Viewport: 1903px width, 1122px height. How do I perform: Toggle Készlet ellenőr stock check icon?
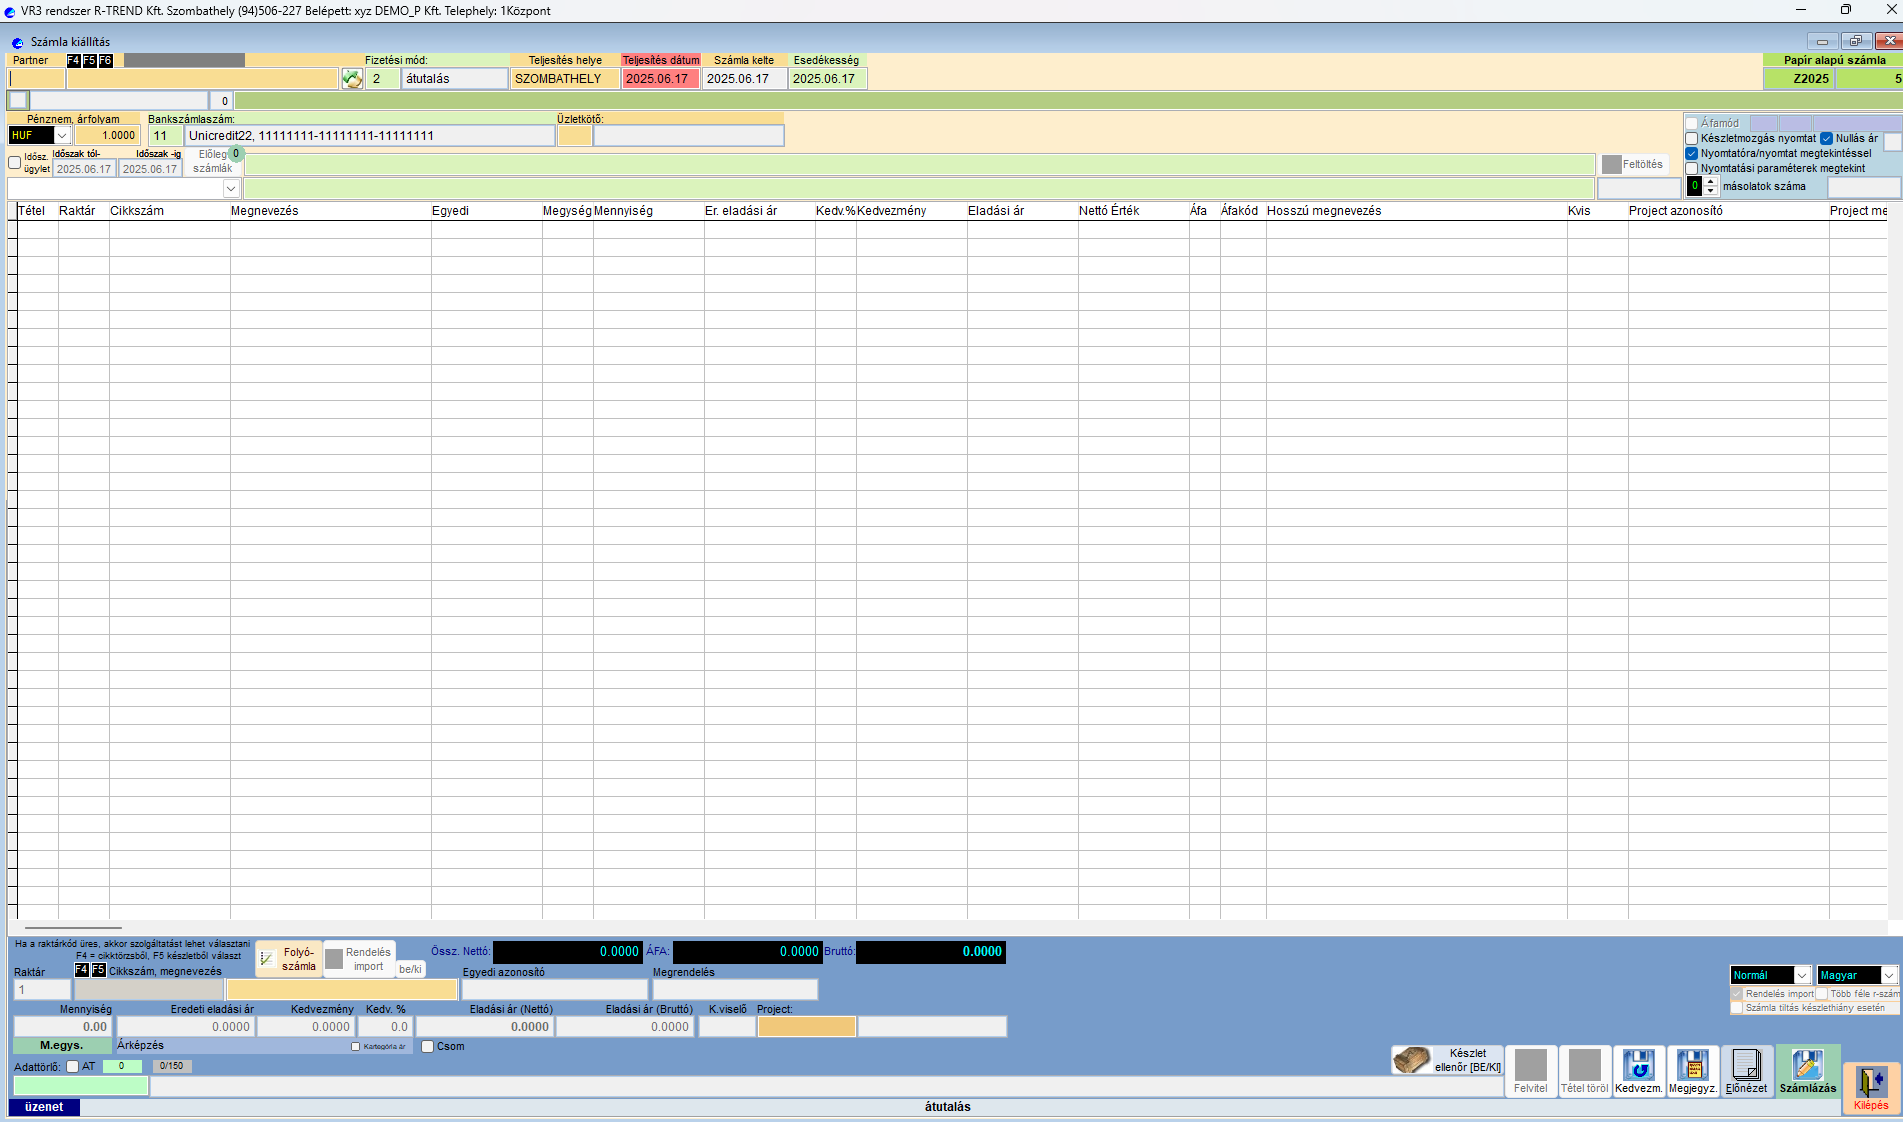[x=1412, y=1060]
